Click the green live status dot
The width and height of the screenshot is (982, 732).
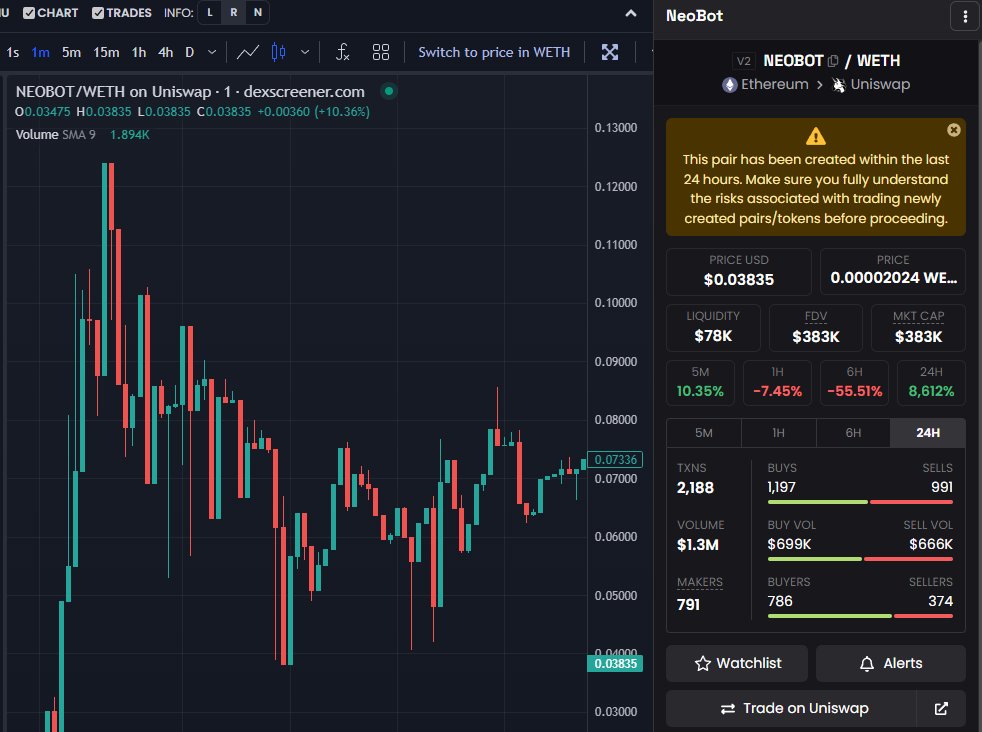389,91
